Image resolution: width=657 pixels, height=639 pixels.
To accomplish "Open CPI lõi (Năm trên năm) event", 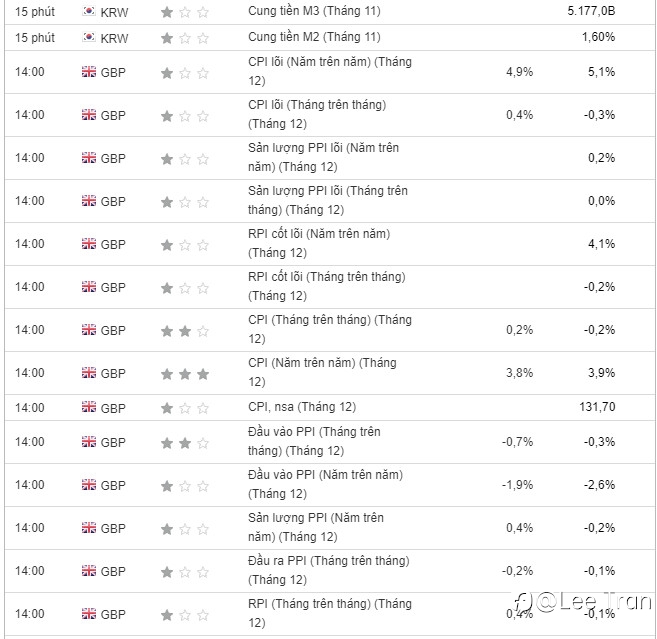I will coord(330,71).
